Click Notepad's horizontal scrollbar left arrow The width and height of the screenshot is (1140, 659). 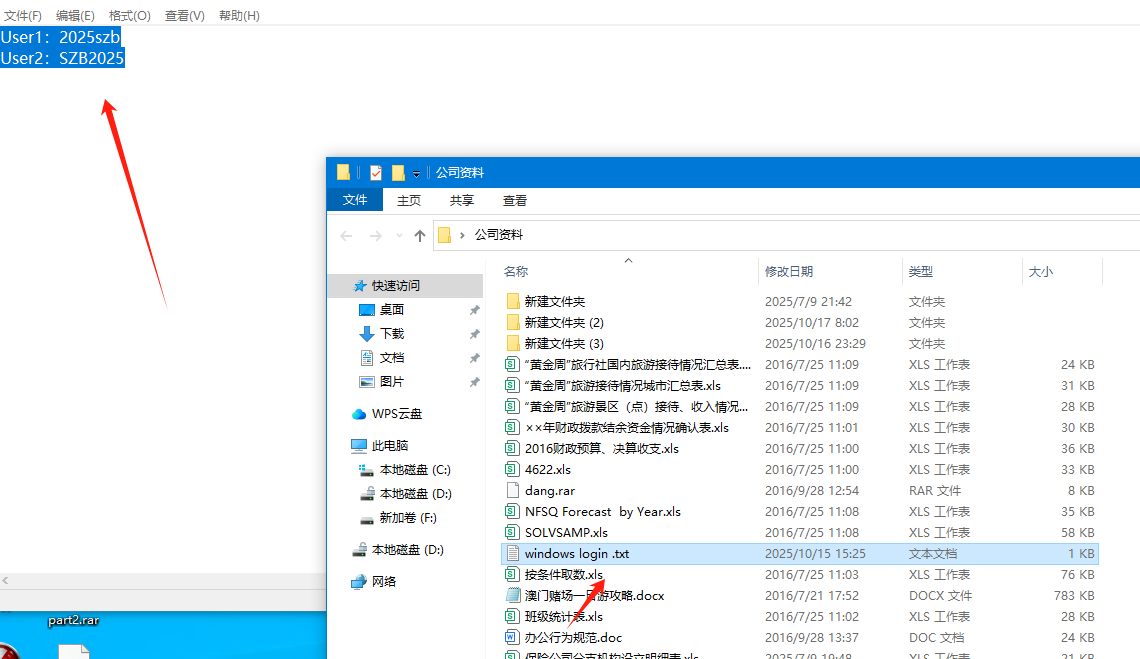(6, 581)
